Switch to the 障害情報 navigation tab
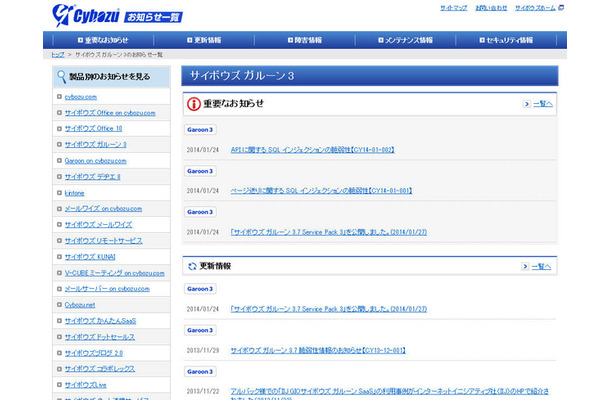 [304, 40]
